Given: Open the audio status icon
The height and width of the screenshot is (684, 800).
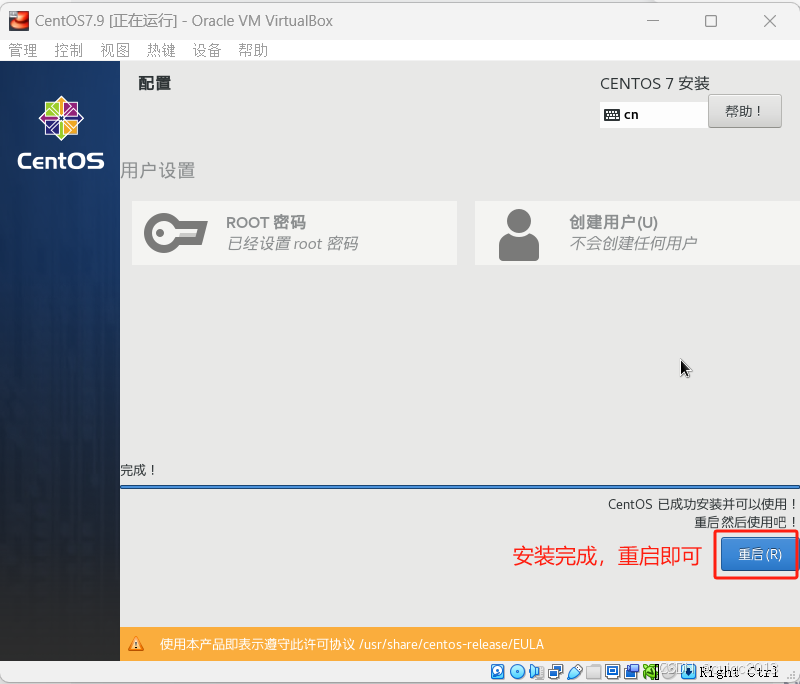Looking at the screenshot, I should (x=536, y=672).
